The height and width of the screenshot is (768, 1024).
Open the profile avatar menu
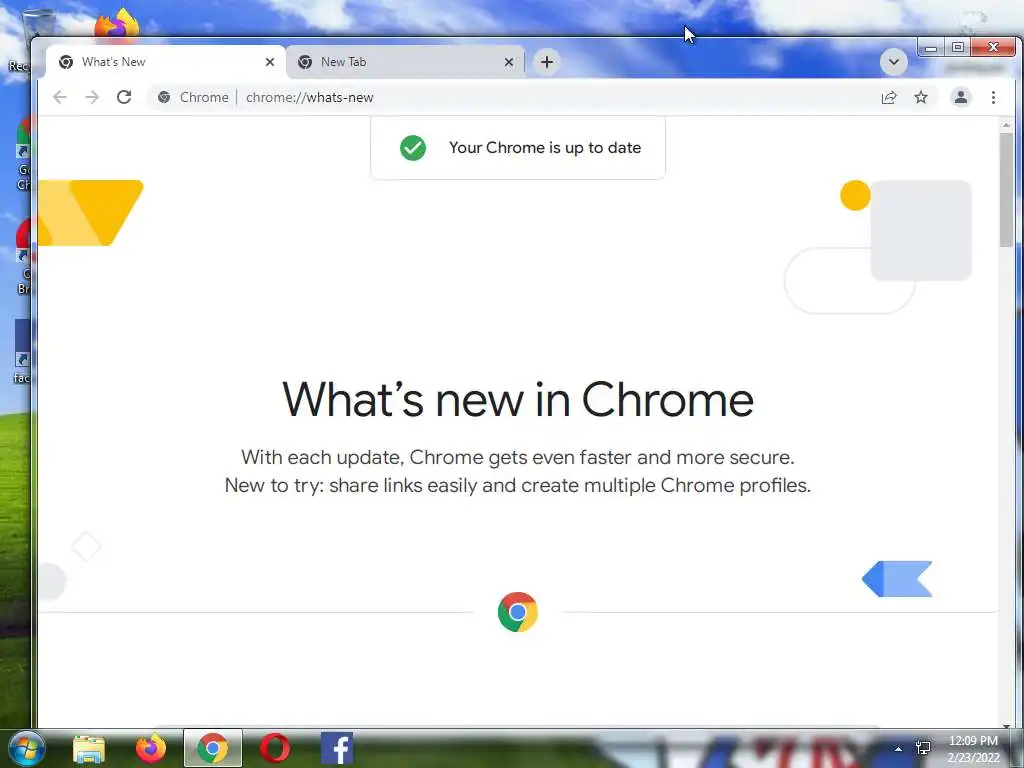pyautogui.click(x=961, y=97)
